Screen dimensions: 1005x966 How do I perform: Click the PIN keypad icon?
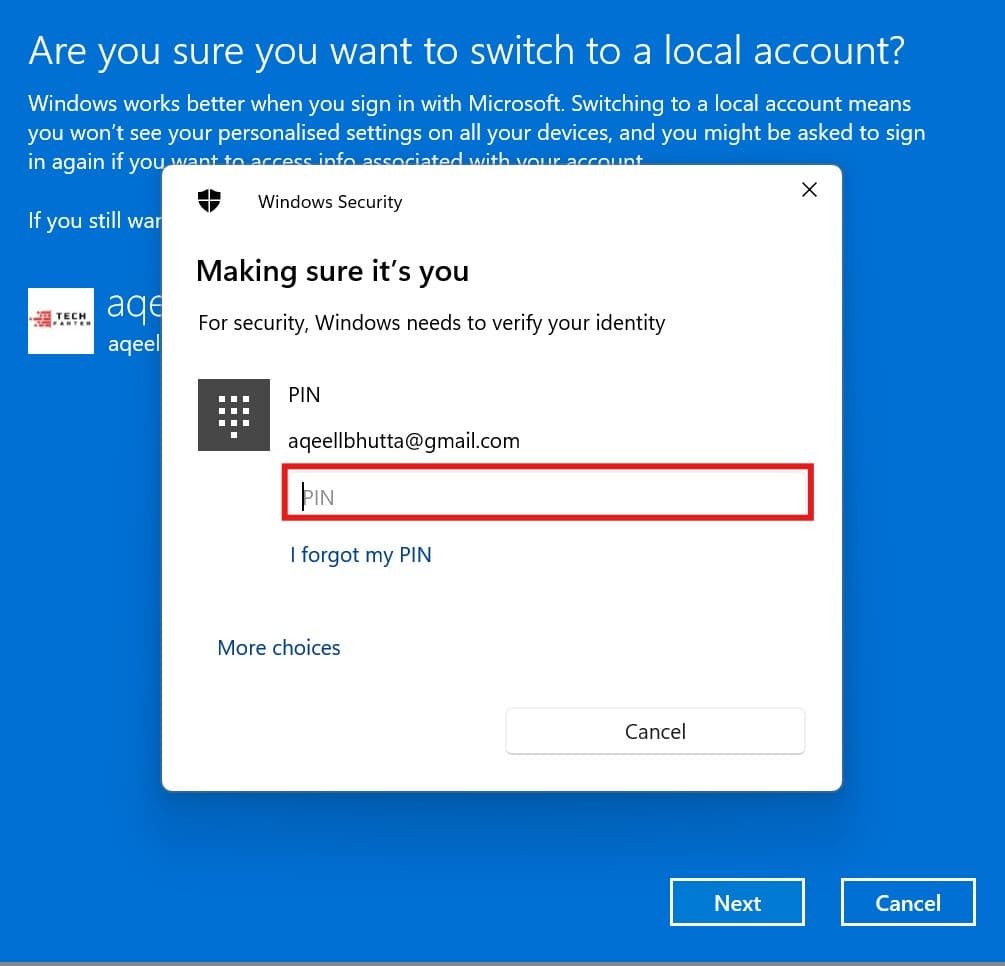pos(234,415)
